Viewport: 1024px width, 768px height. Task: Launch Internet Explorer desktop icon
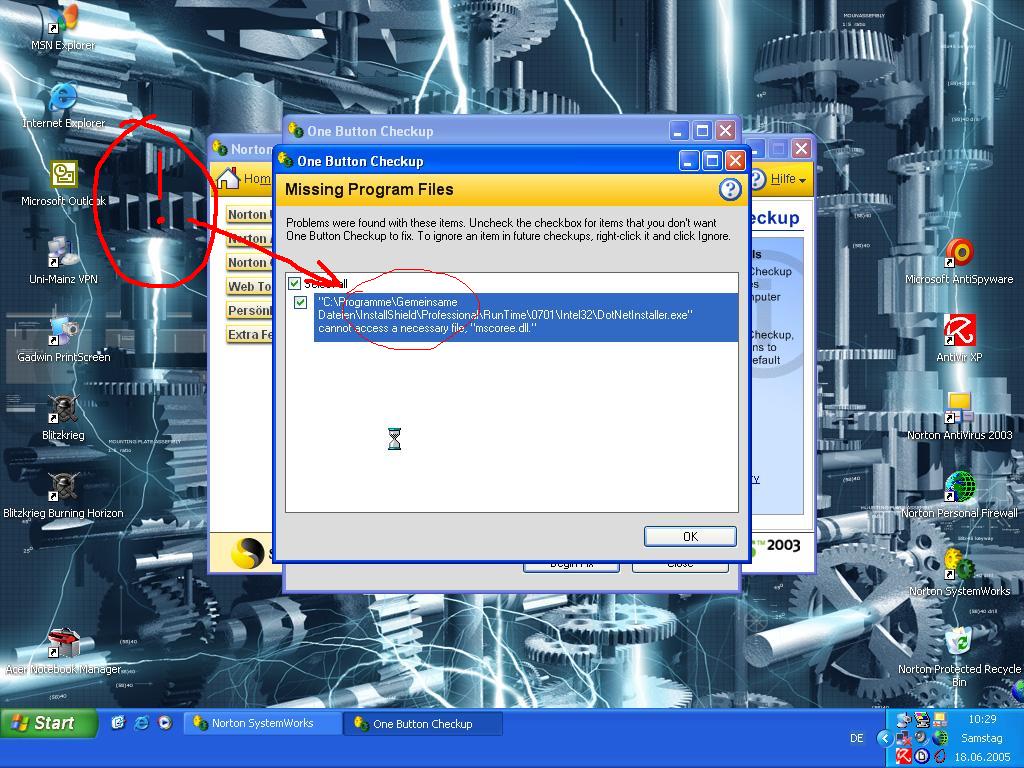coord(63,106)
